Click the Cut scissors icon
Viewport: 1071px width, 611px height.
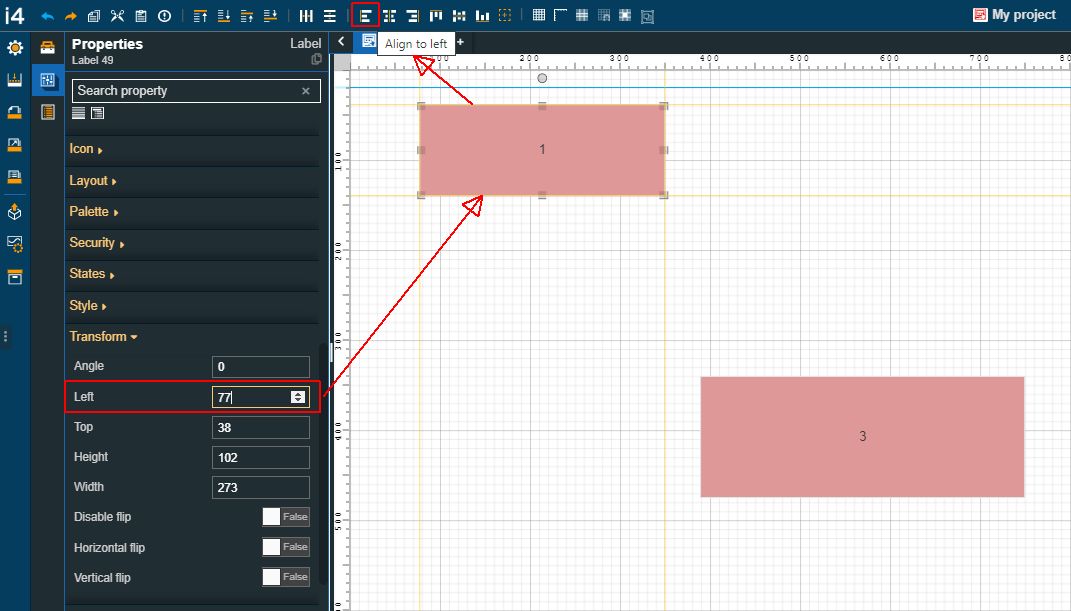117,16
